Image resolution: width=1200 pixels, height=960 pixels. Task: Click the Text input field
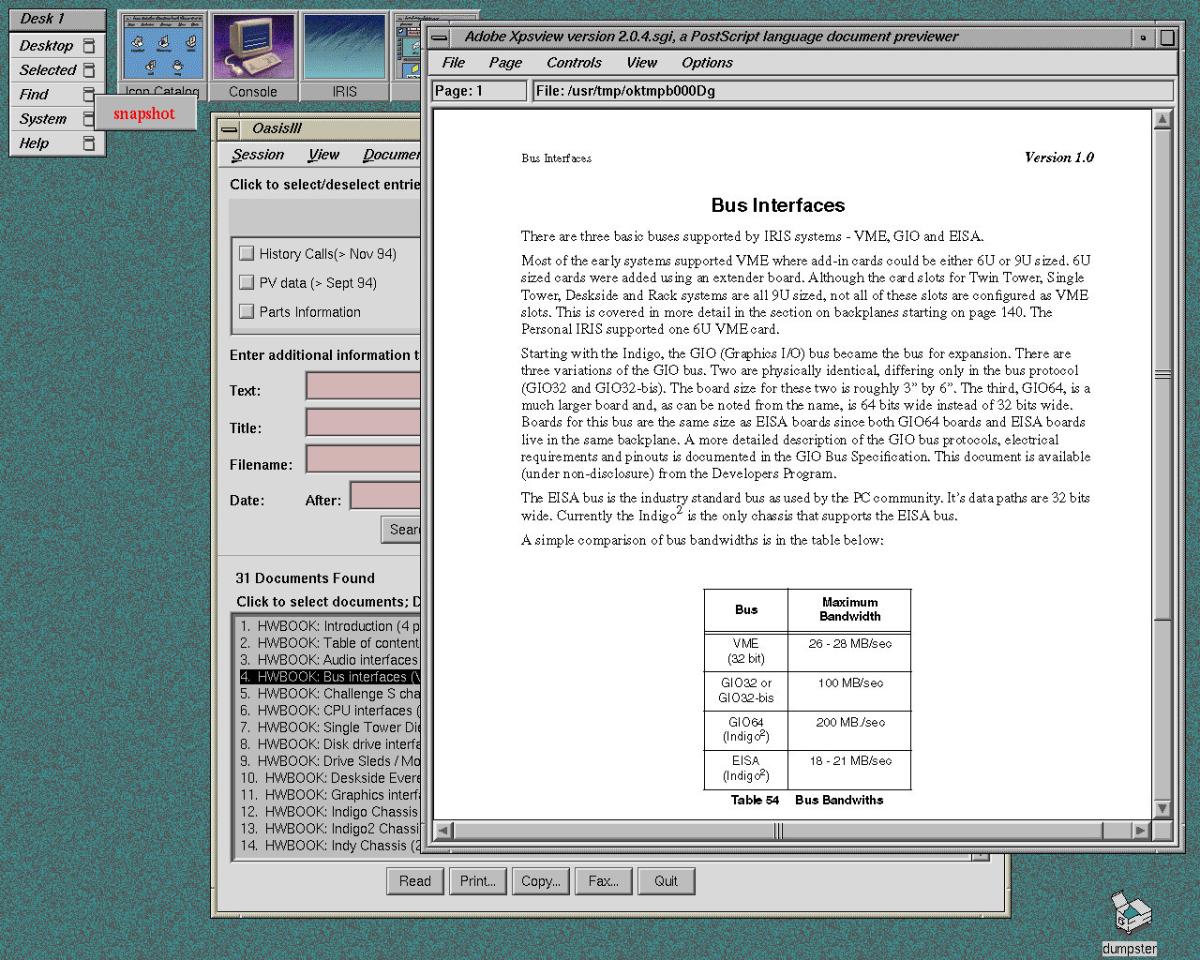364,386
